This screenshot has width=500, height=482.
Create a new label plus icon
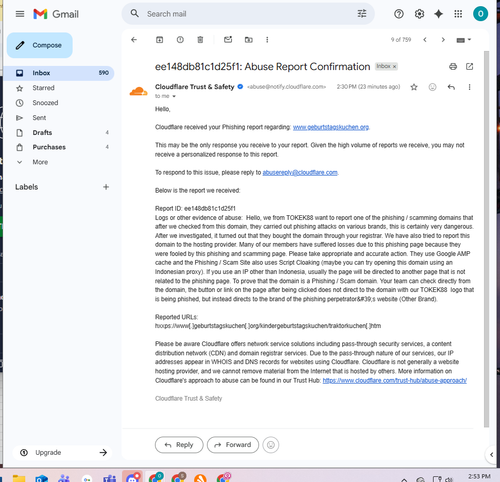[106, 187]
